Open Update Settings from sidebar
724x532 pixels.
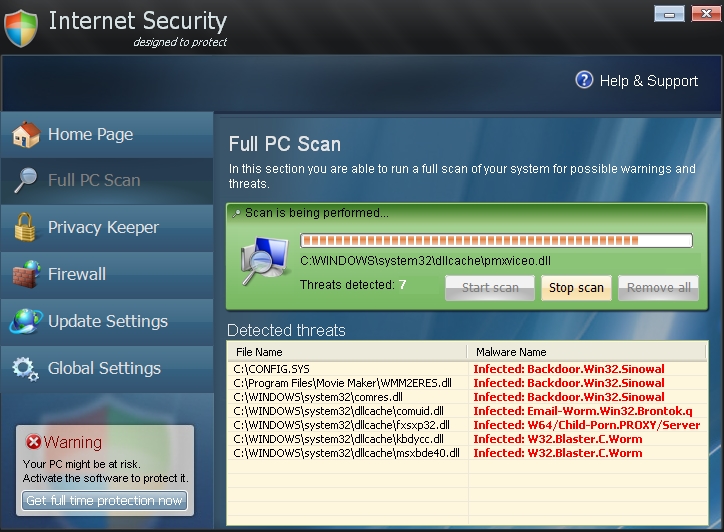pyautogui.click(x=107, y=321)
